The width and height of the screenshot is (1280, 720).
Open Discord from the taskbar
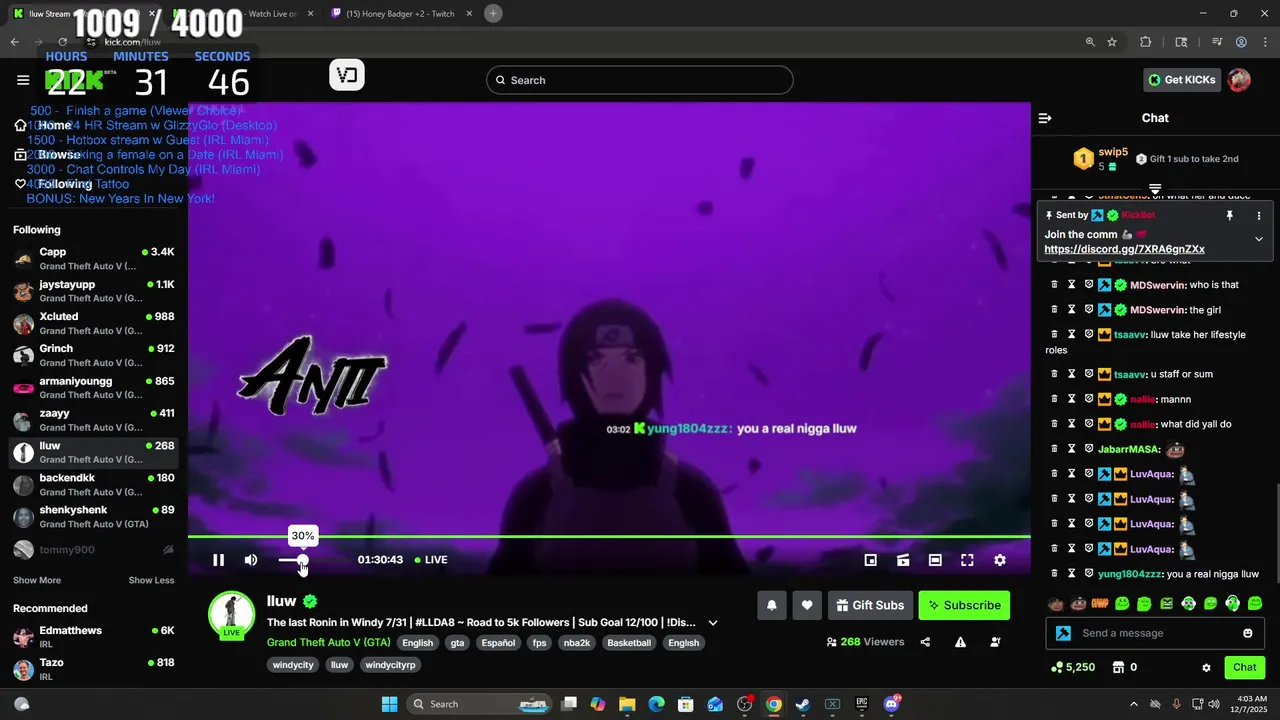pos(891,704)
